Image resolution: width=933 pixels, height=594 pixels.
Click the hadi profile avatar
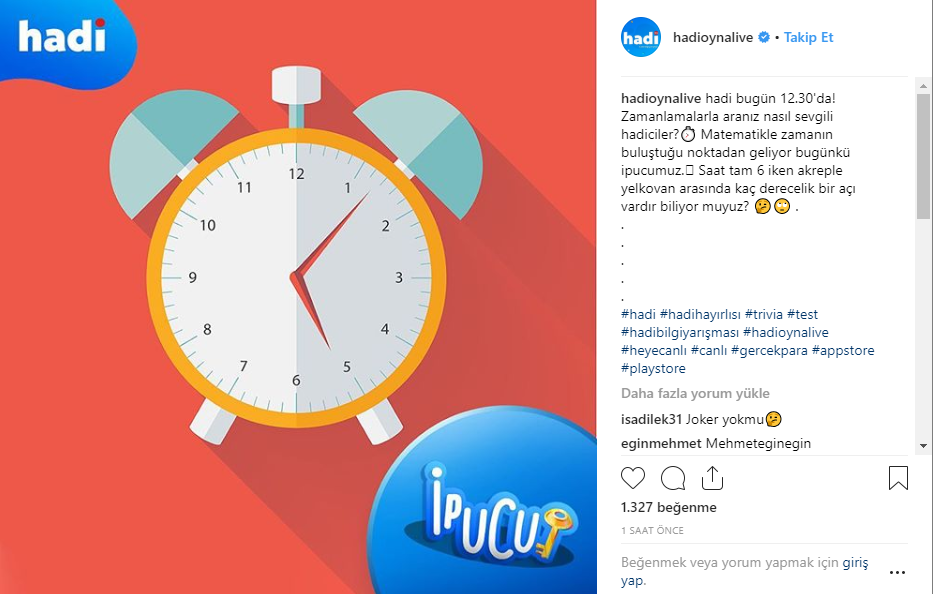coord(641,37)
